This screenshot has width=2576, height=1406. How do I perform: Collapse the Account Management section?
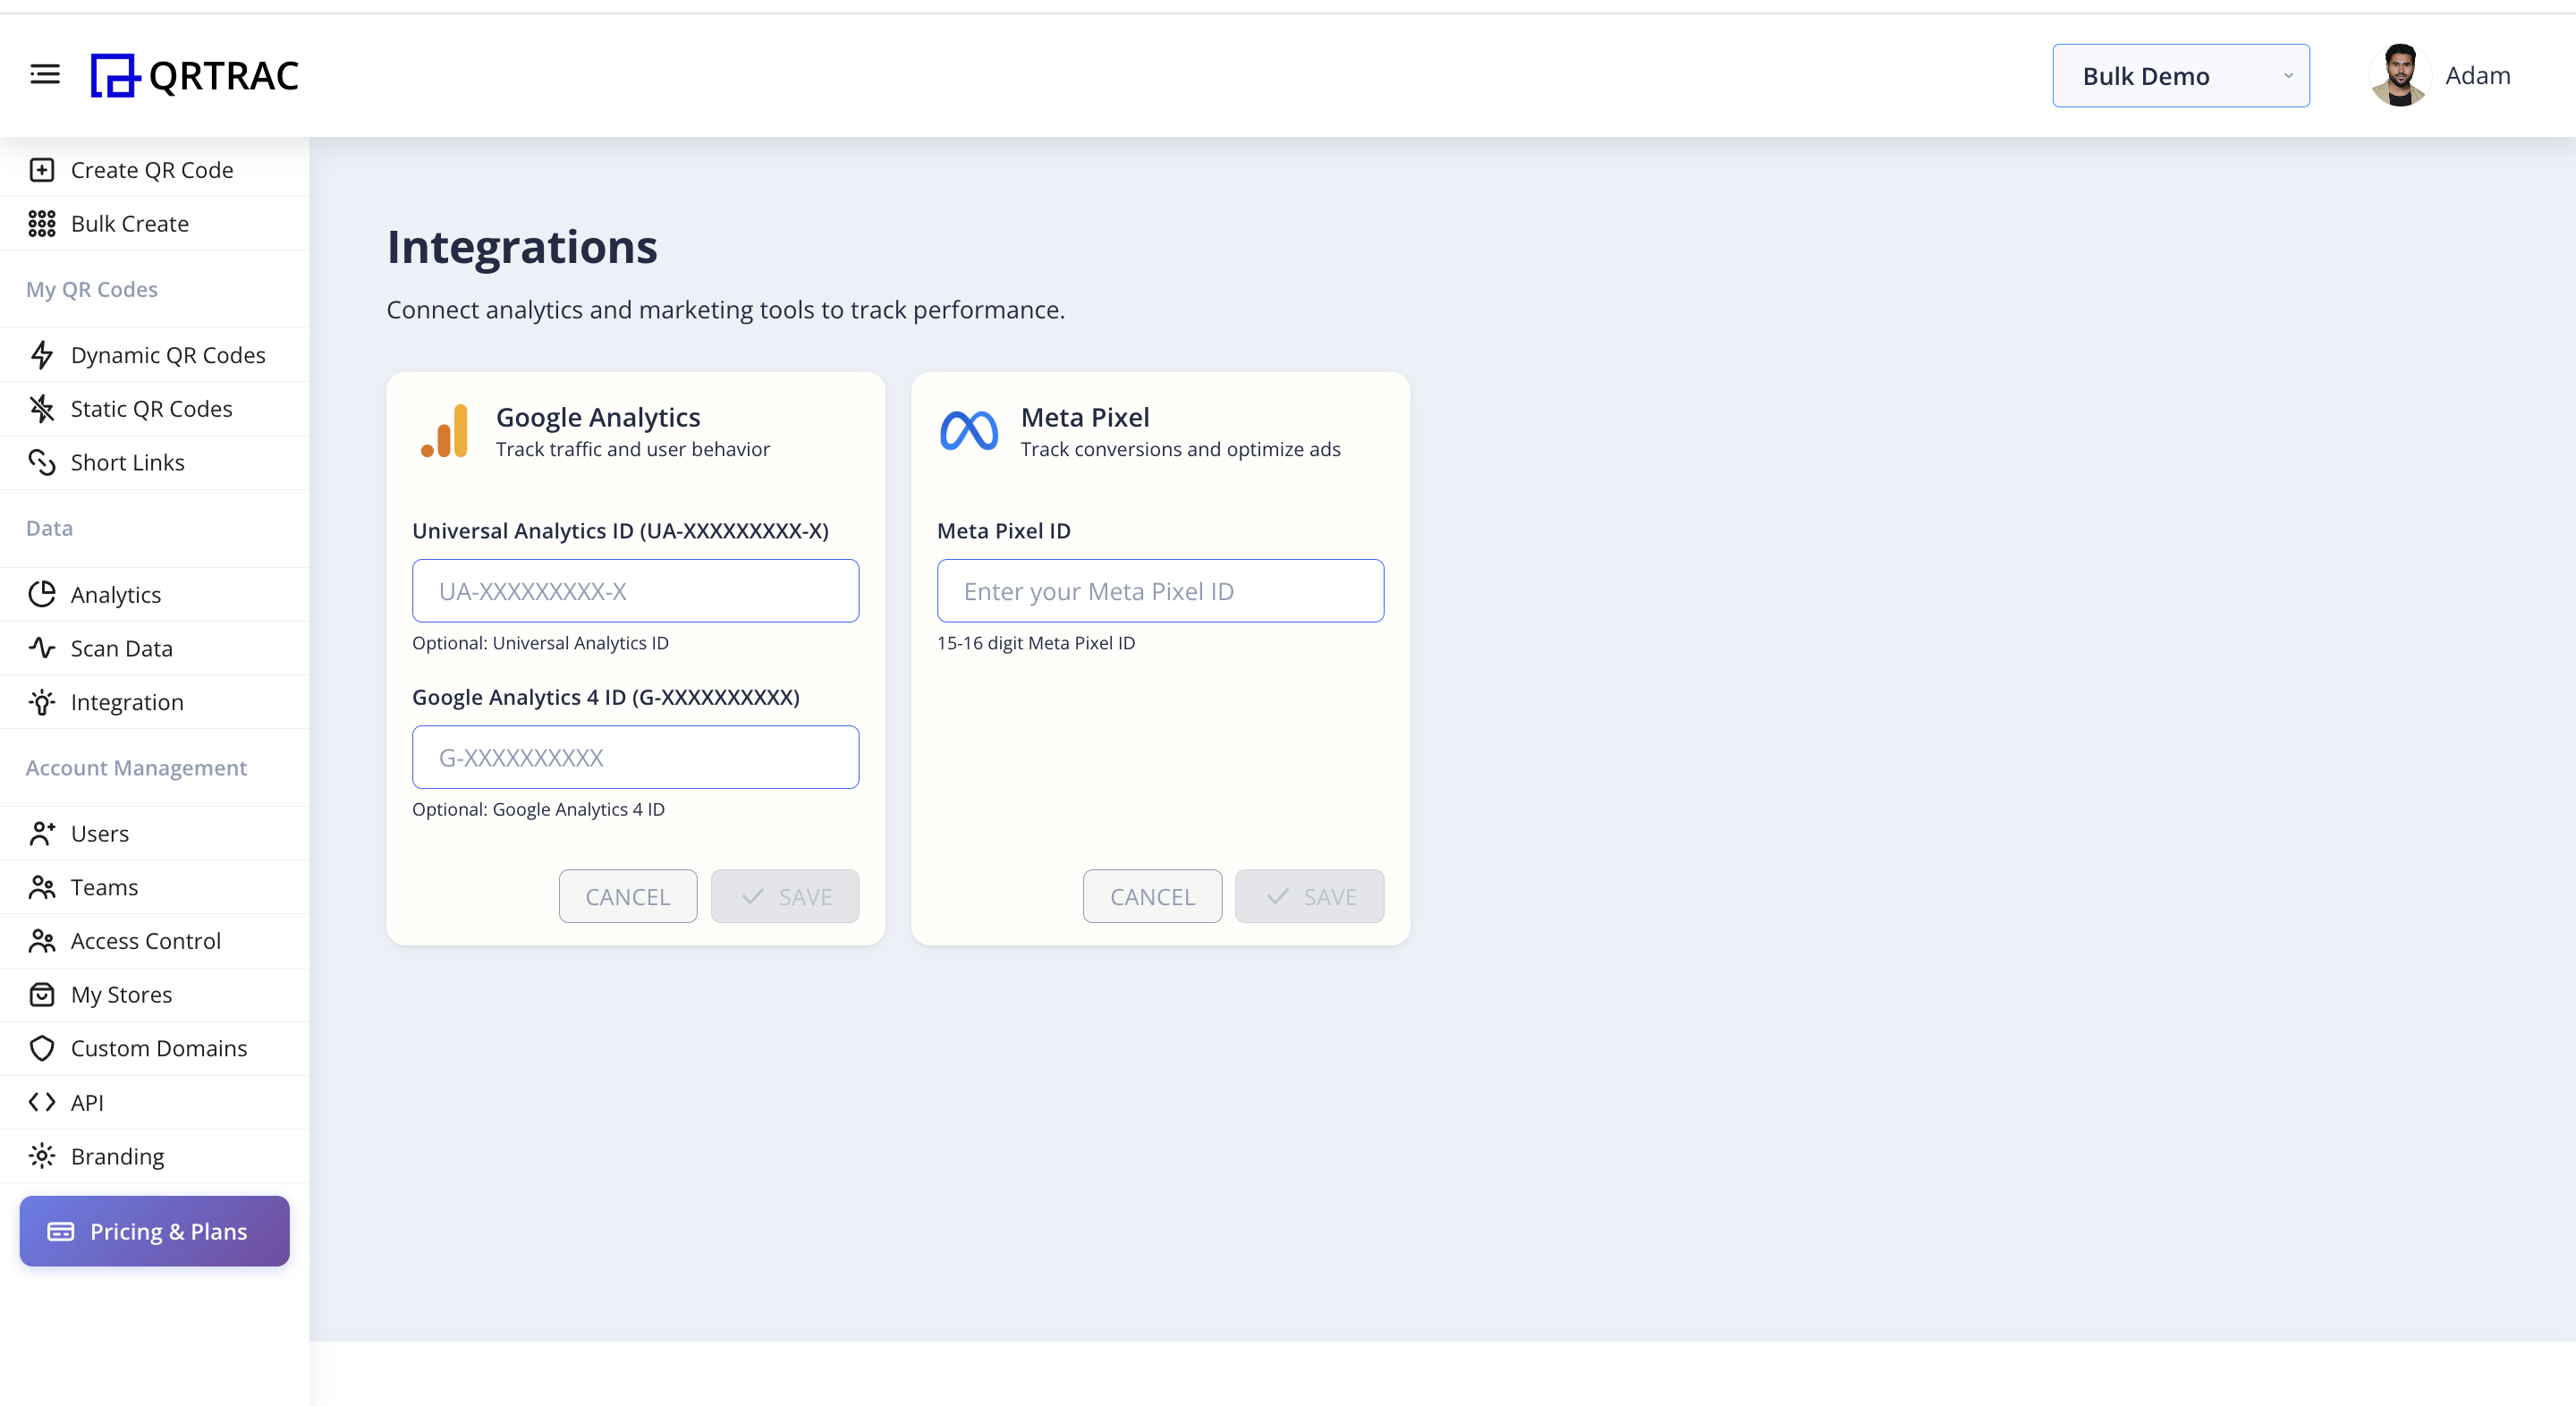tap(137, 768)
